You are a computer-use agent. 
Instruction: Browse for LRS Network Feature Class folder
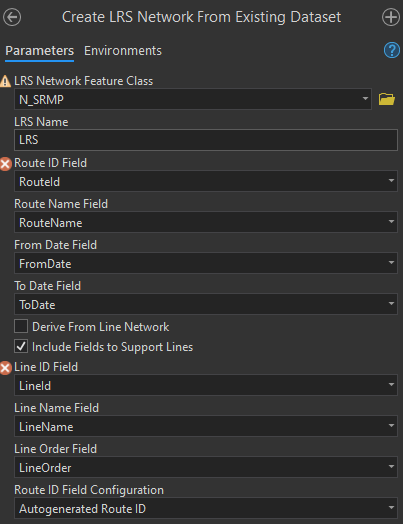(387, 99)
